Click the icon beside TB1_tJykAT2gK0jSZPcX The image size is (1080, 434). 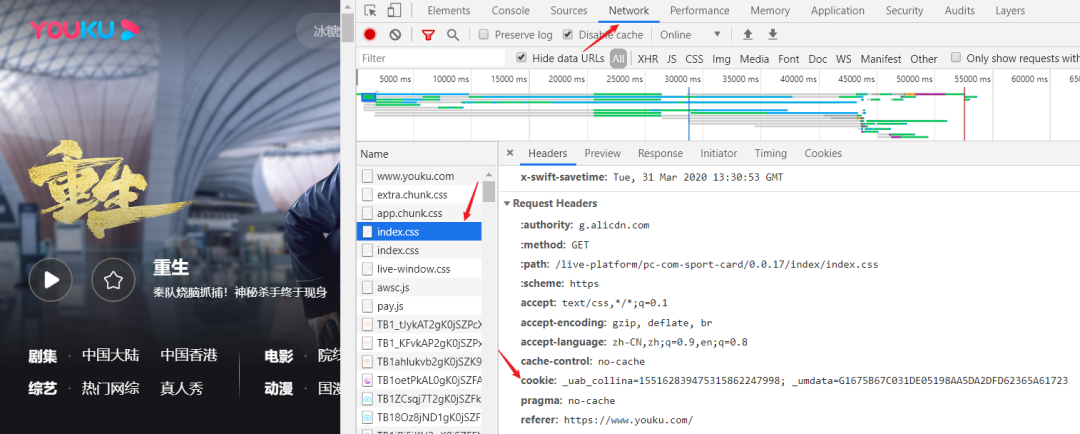367,324
